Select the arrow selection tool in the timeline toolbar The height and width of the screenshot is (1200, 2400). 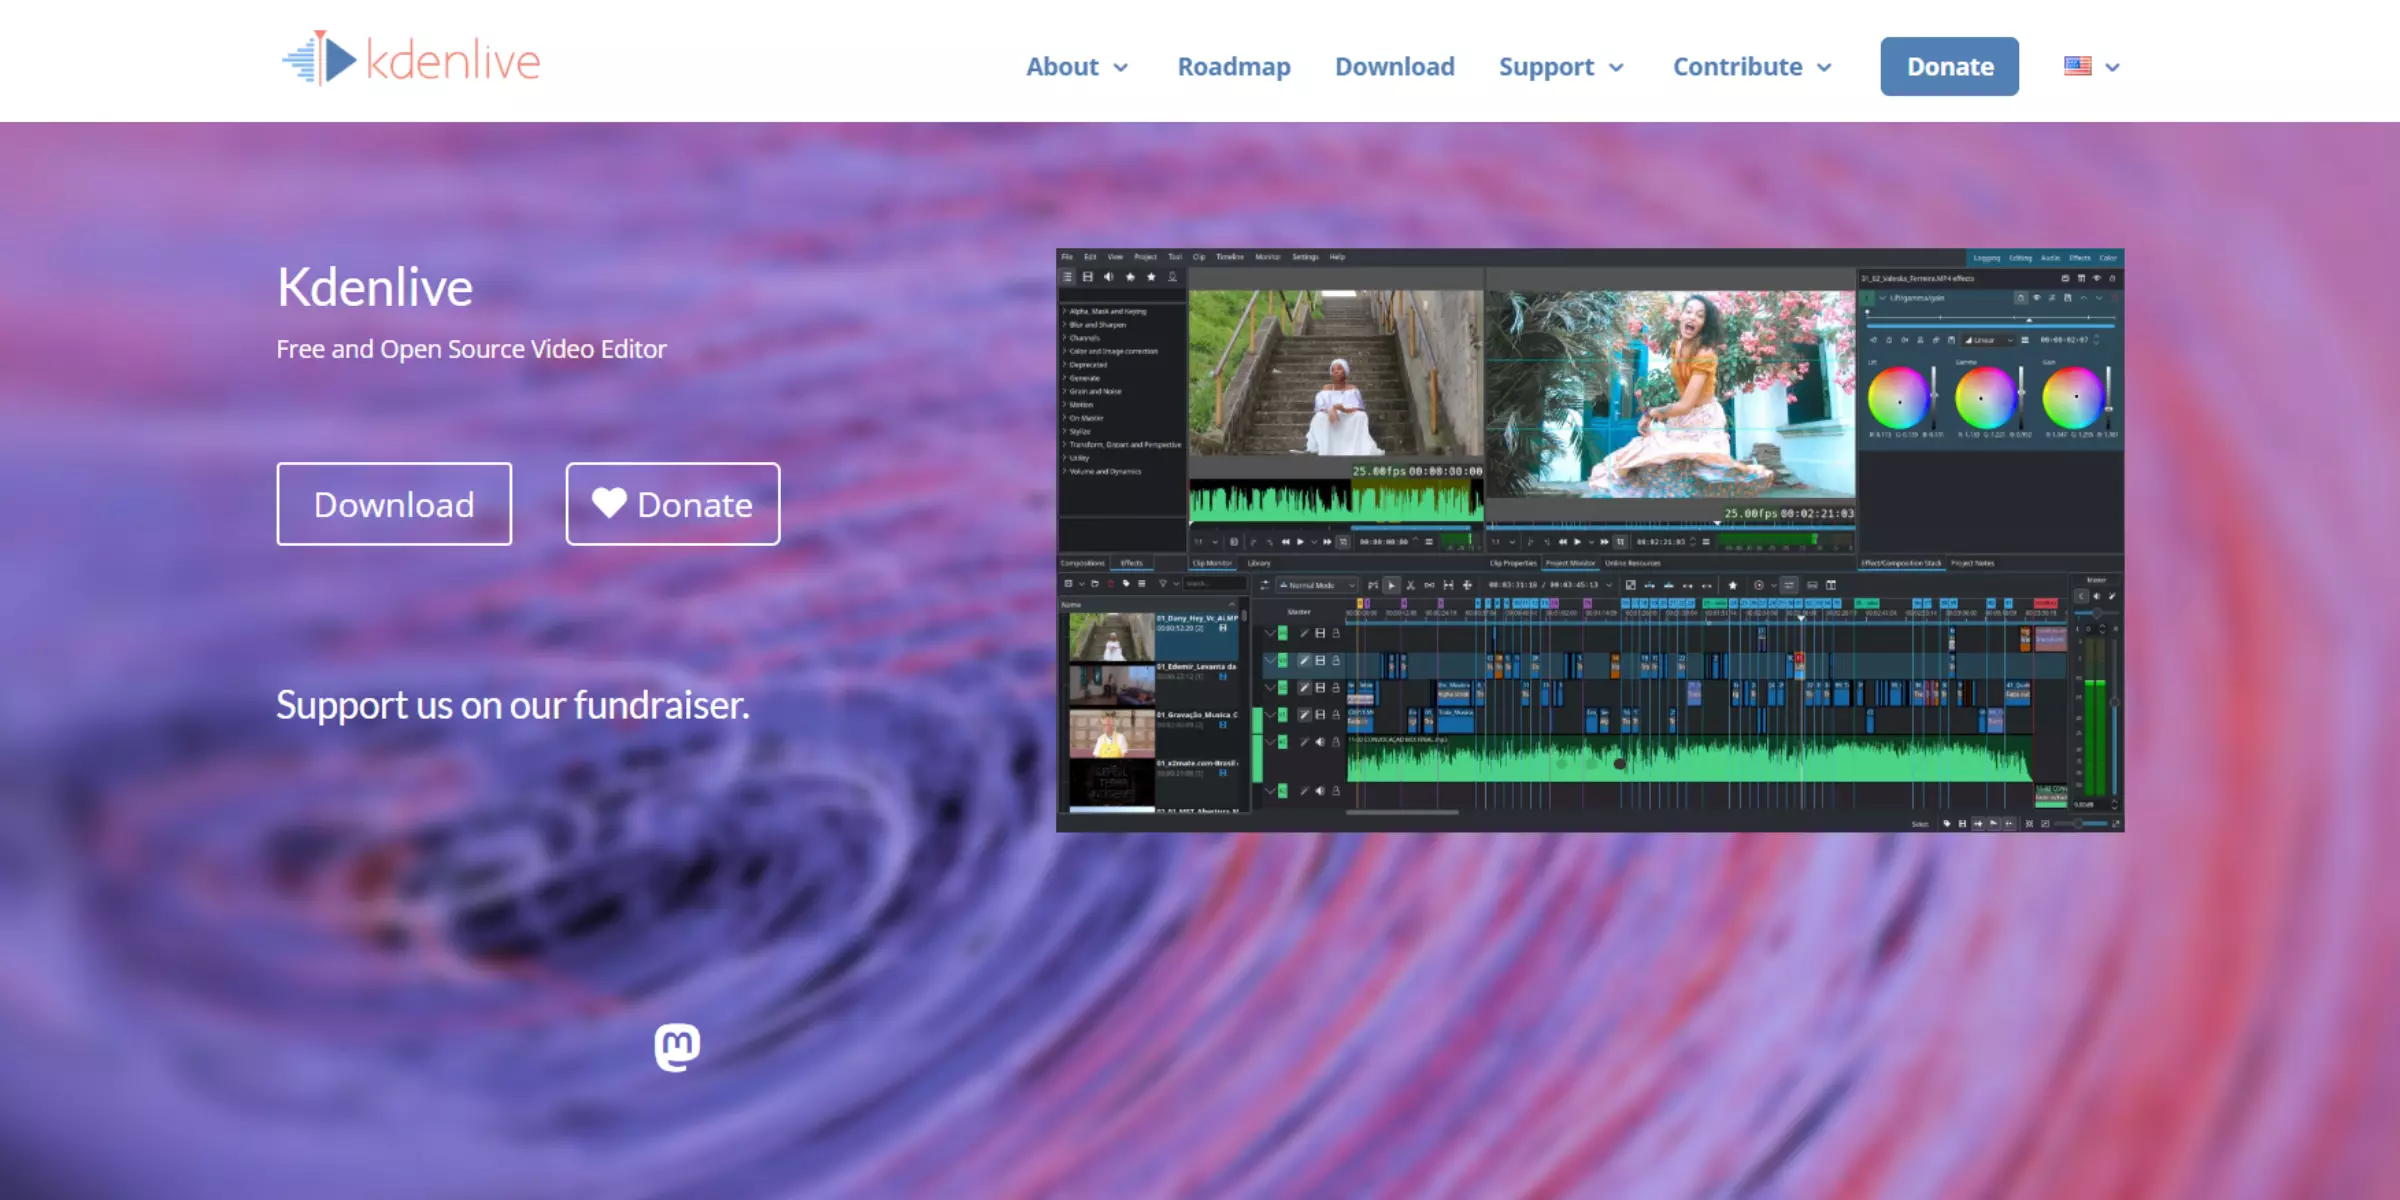1391,585
